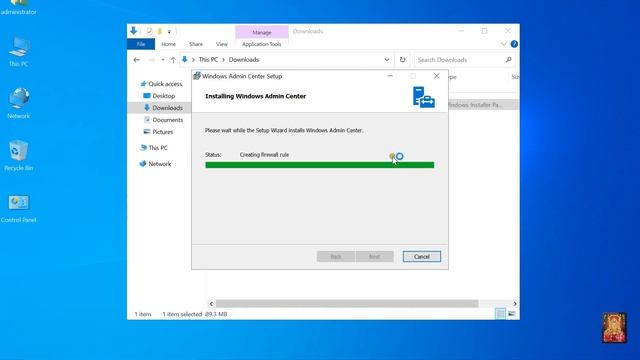
Task: Click the green installation progress bar
Action: 320,165
